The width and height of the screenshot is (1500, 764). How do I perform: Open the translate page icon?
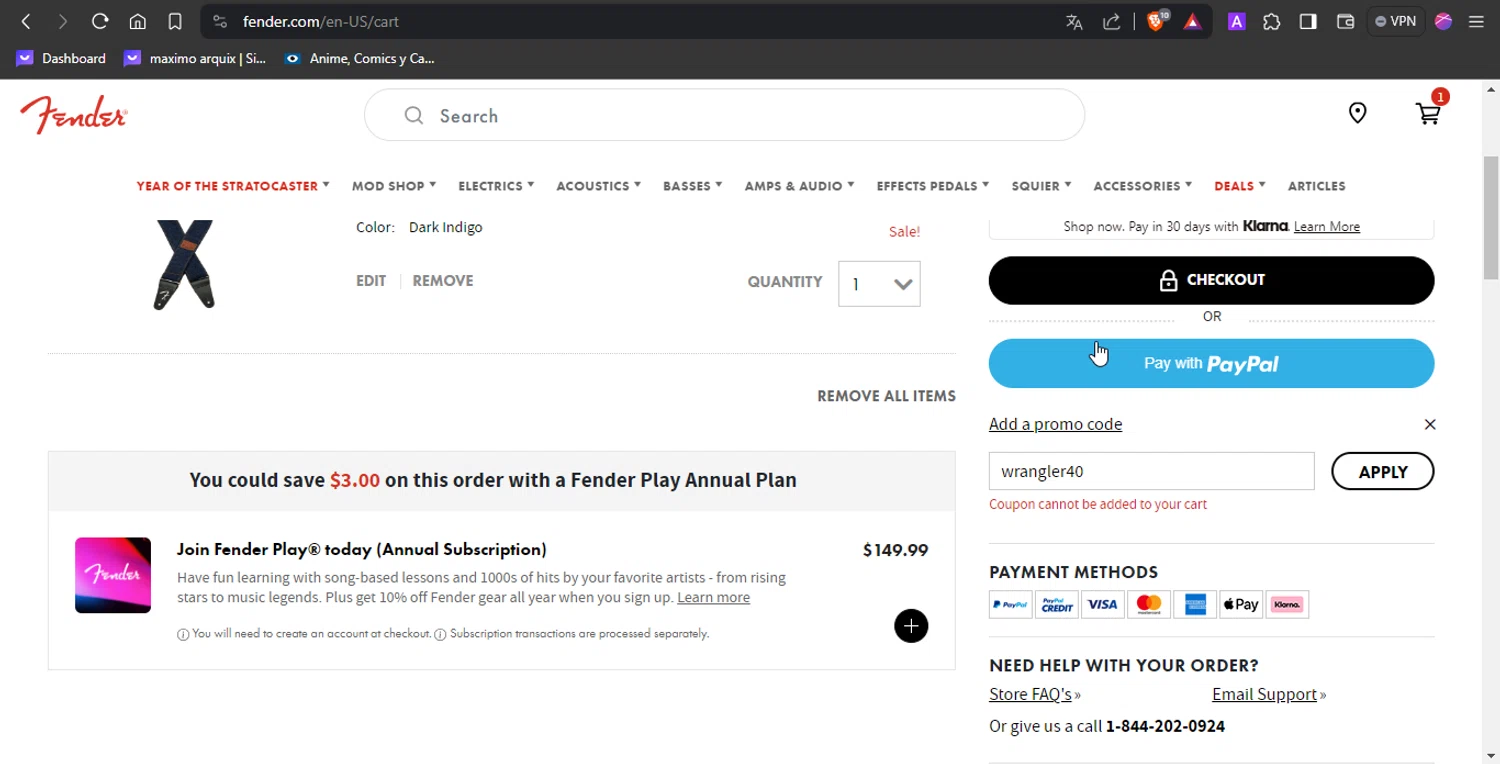pyautogui.click(x=1075, y=21)
